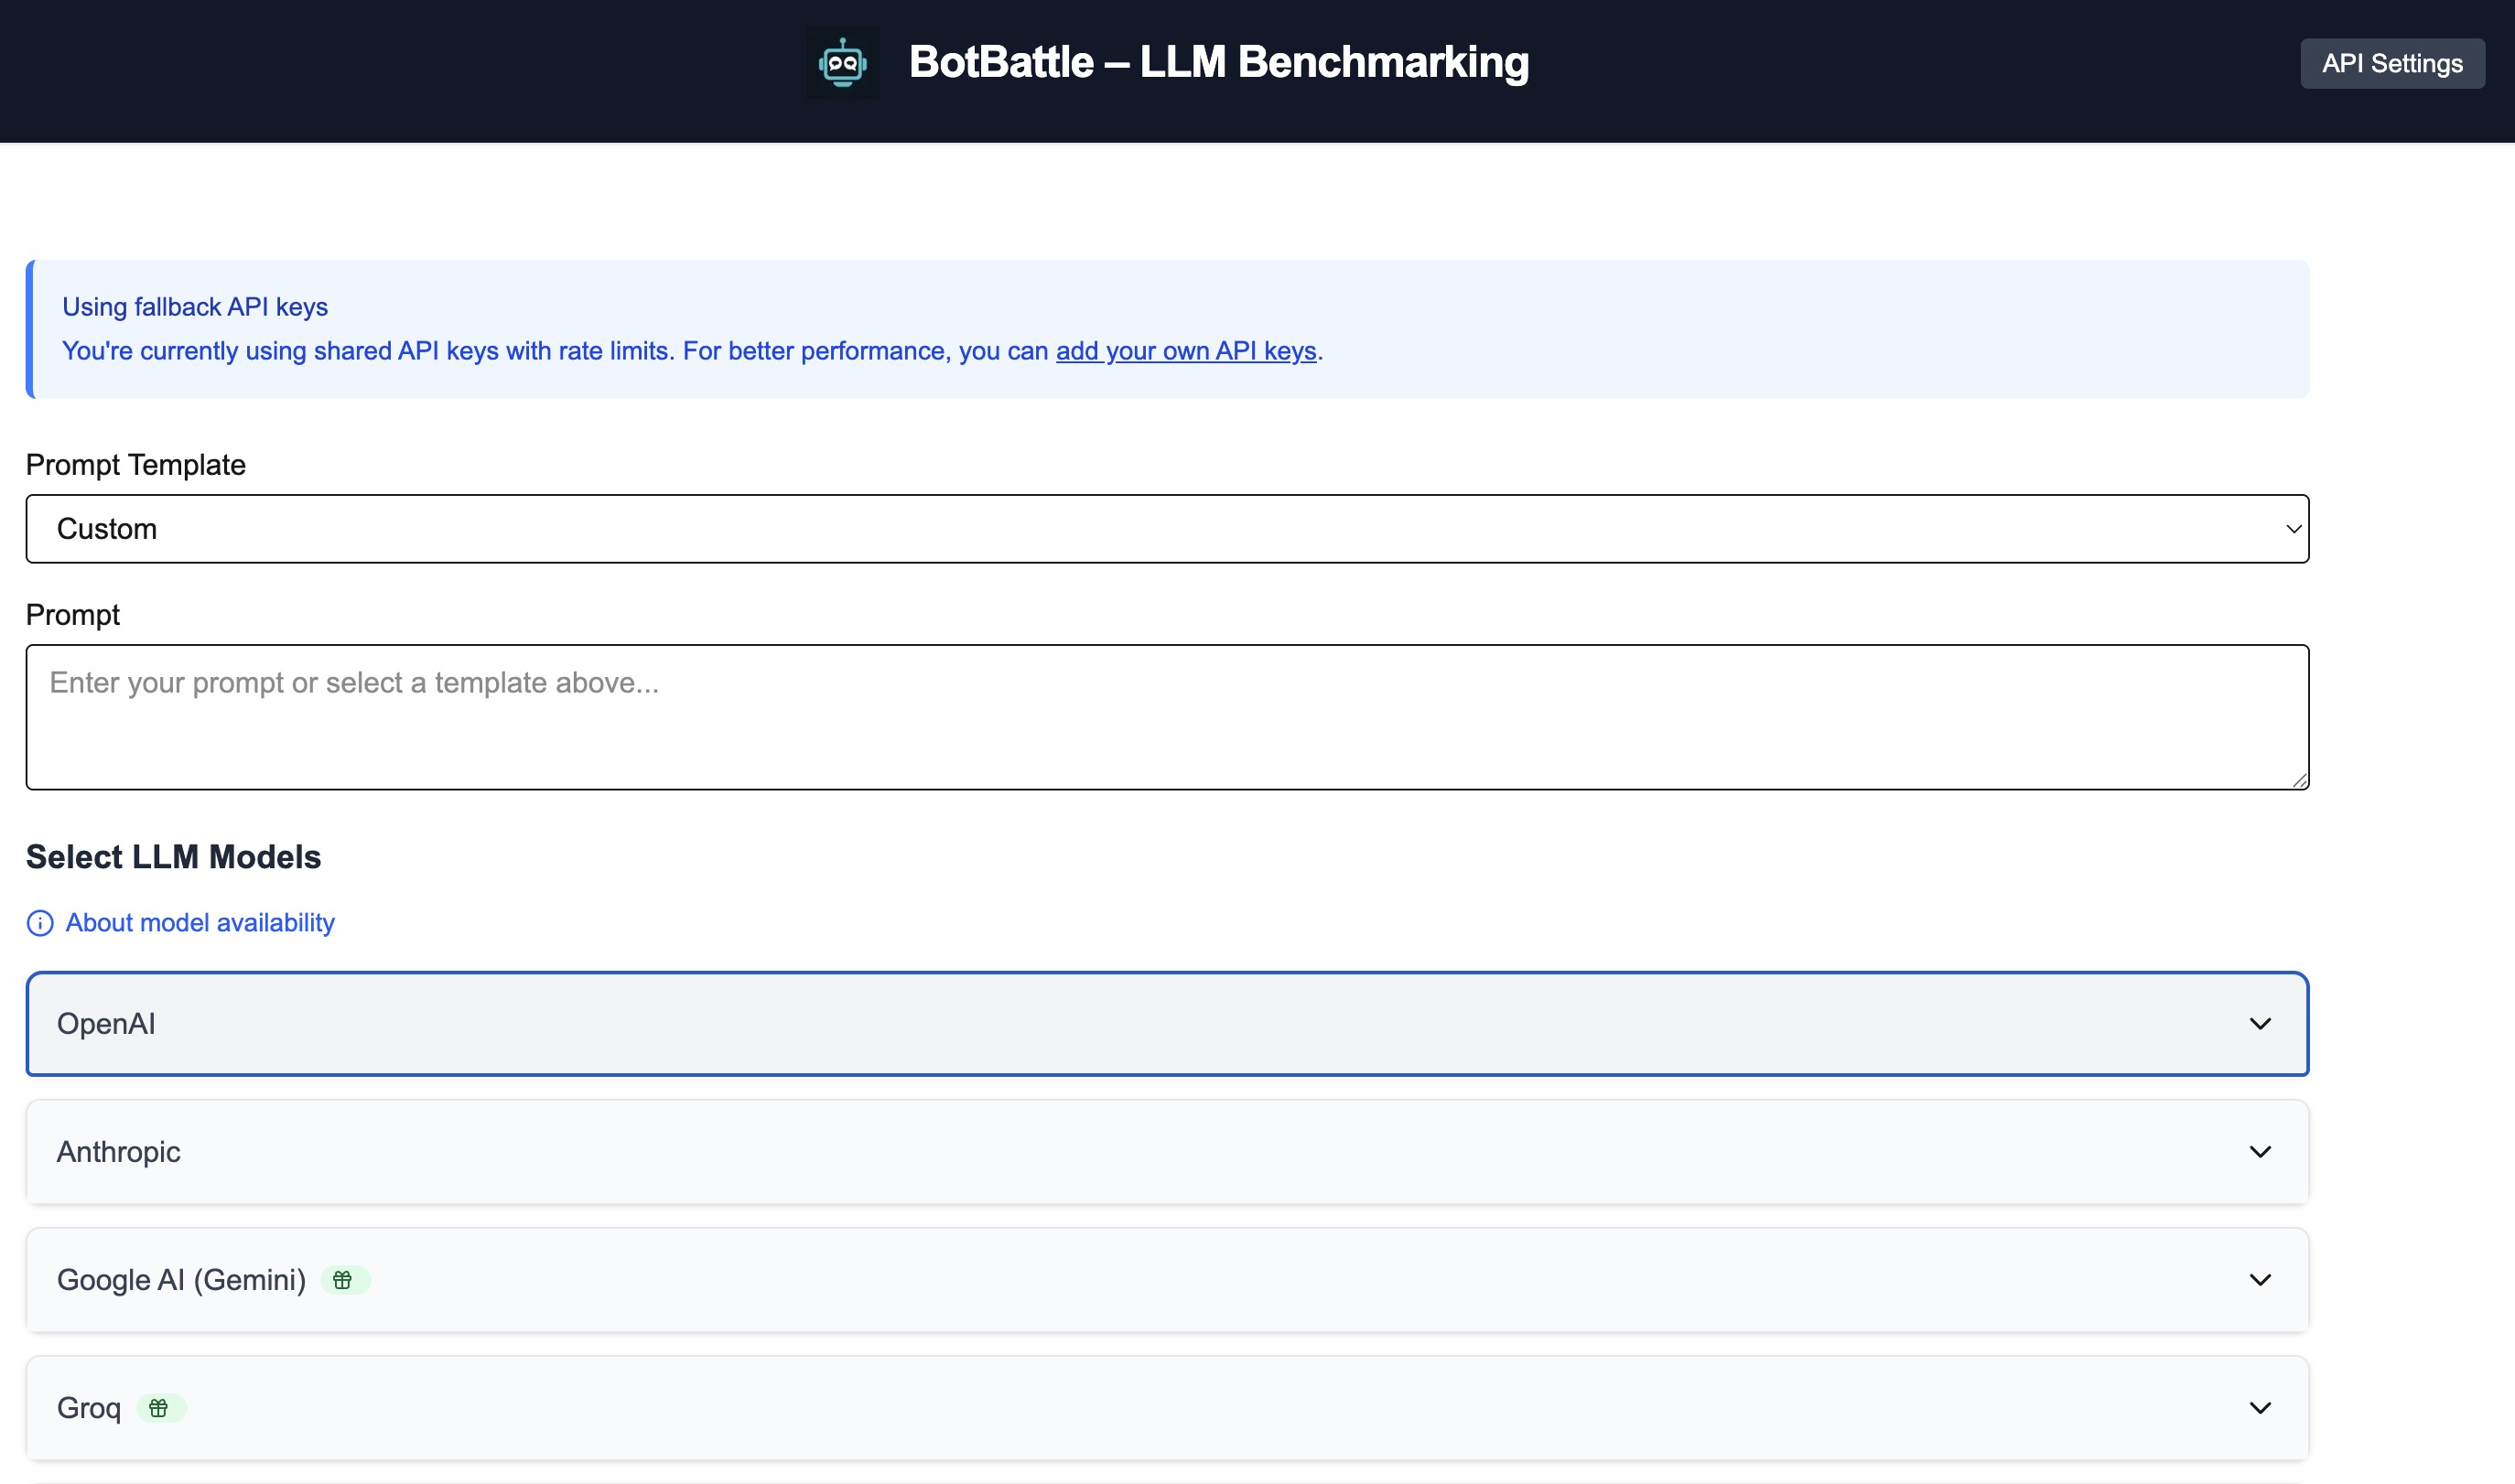Click the gift badge next to Google AI (Gemini)
2515x1484 pixels.
pos(345,1280)
